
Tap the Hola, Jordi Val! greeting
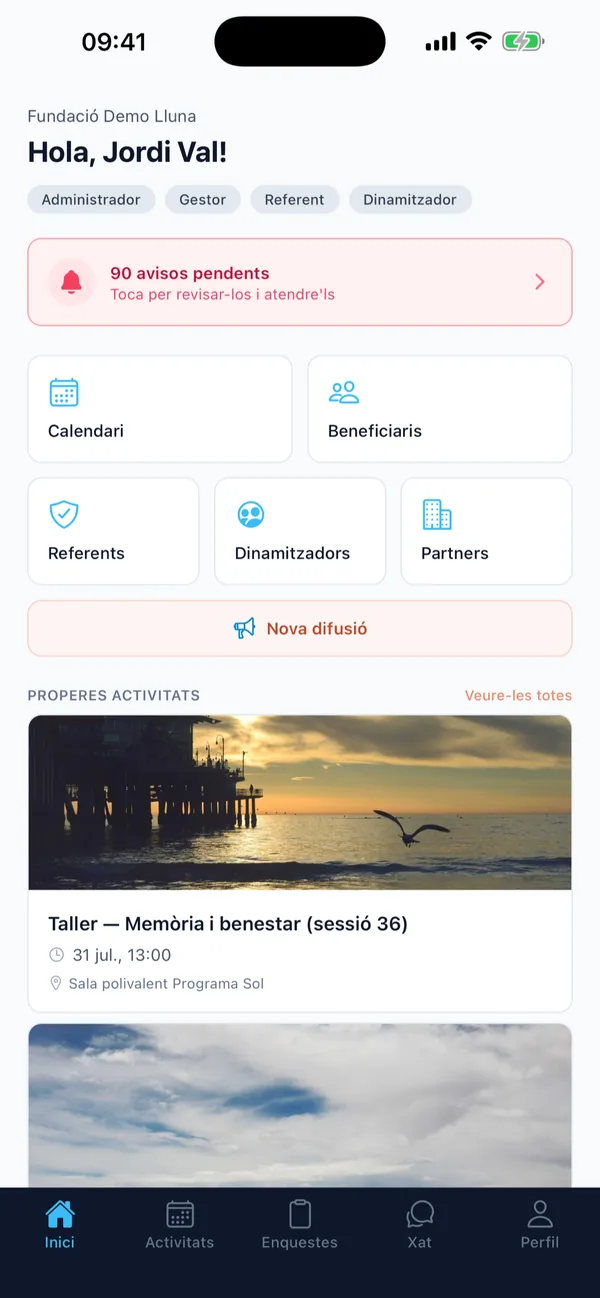127,152
